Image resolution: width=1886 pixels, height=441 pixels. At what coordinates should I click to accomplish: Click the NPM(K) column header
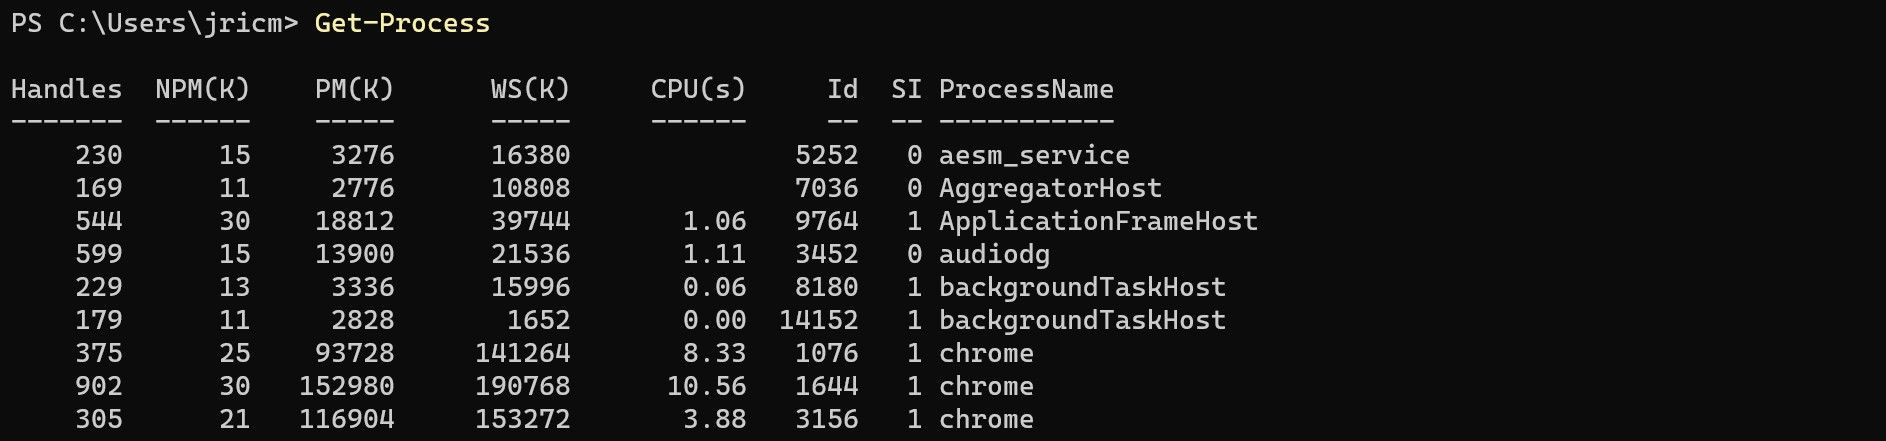click(202, 89)
